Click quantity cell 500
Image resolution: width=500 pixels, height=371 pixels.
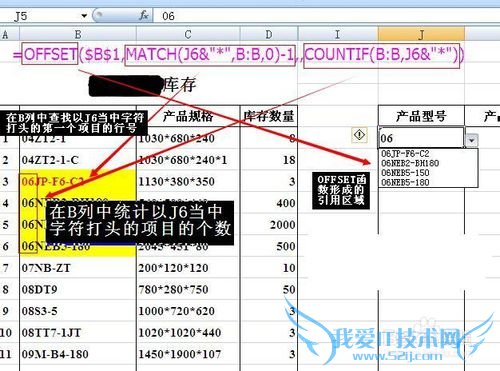pos(269,246)
